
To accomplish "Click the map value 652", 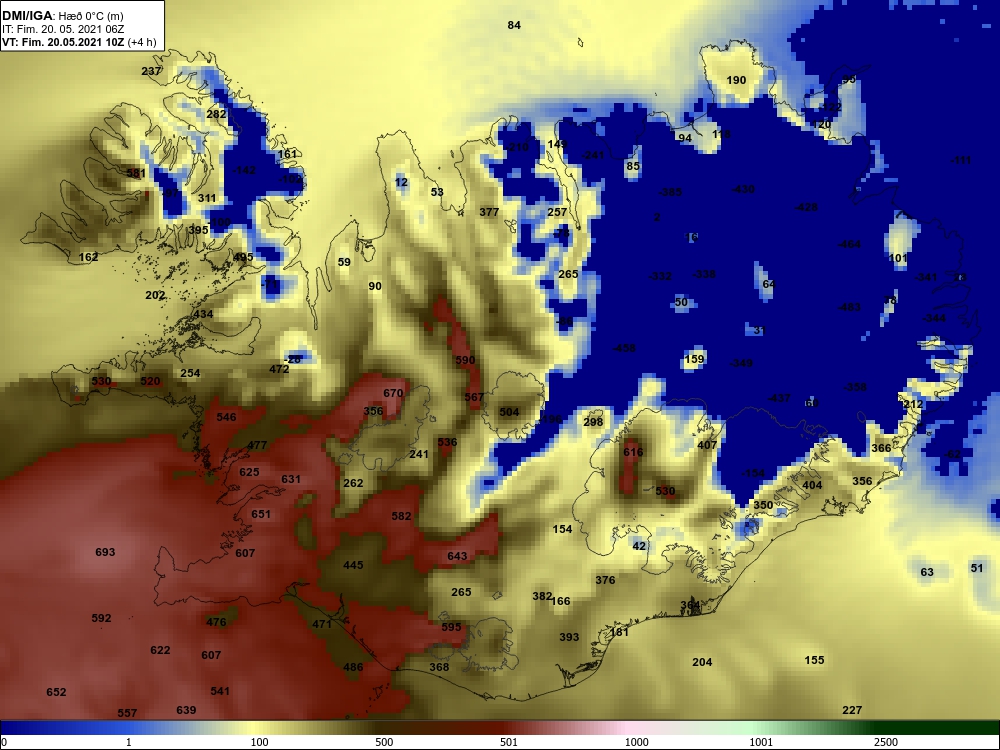I will tap(56, 691).
